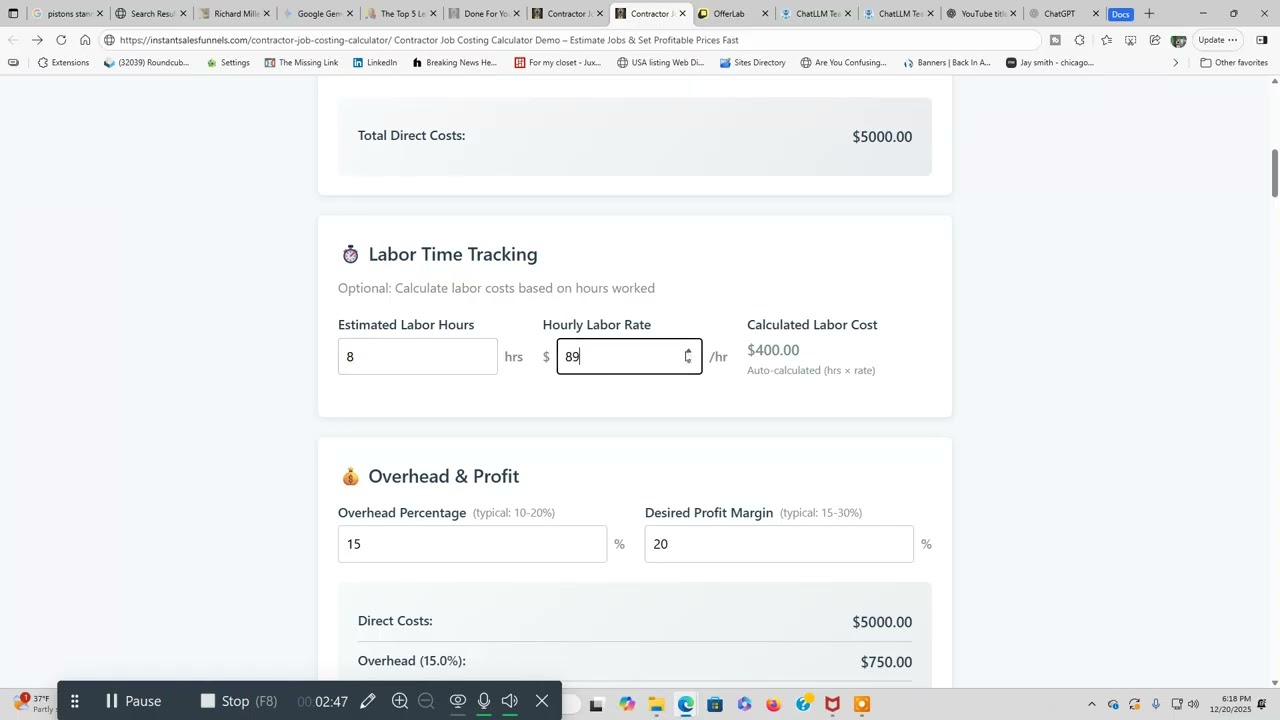Switch to the 'pistons' browser tab

tap(68, 14)
